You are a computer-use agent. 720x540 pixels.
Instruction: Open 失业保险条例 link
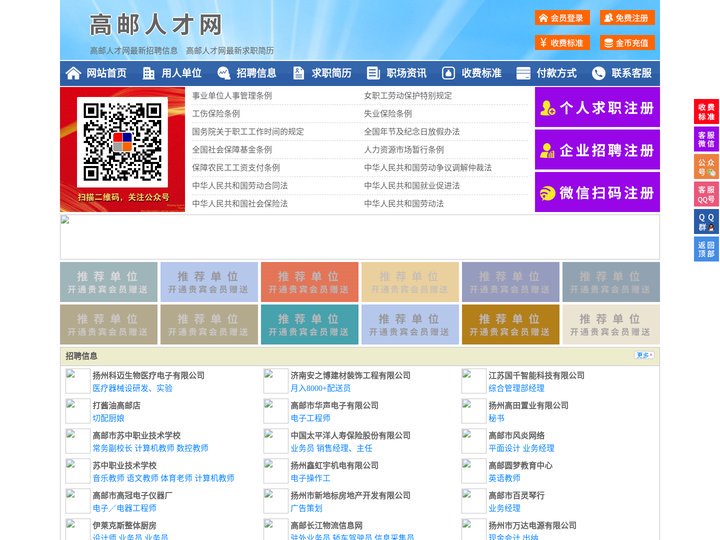coord(388,113)
